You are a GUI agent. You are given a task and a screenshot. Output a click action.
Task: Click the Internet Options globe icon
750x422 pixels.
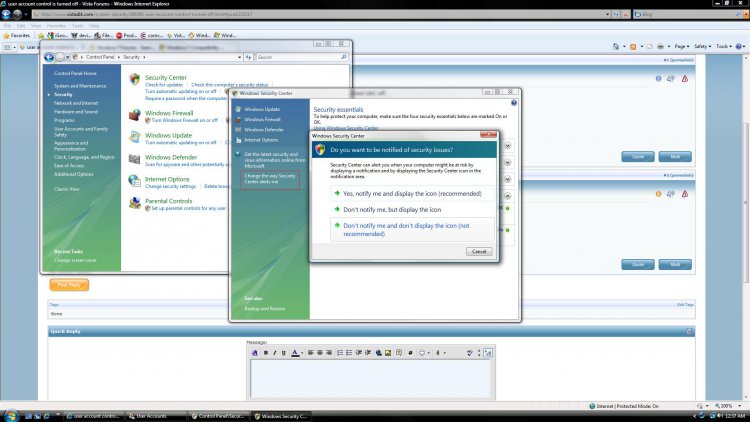click(x=134, y=181)
